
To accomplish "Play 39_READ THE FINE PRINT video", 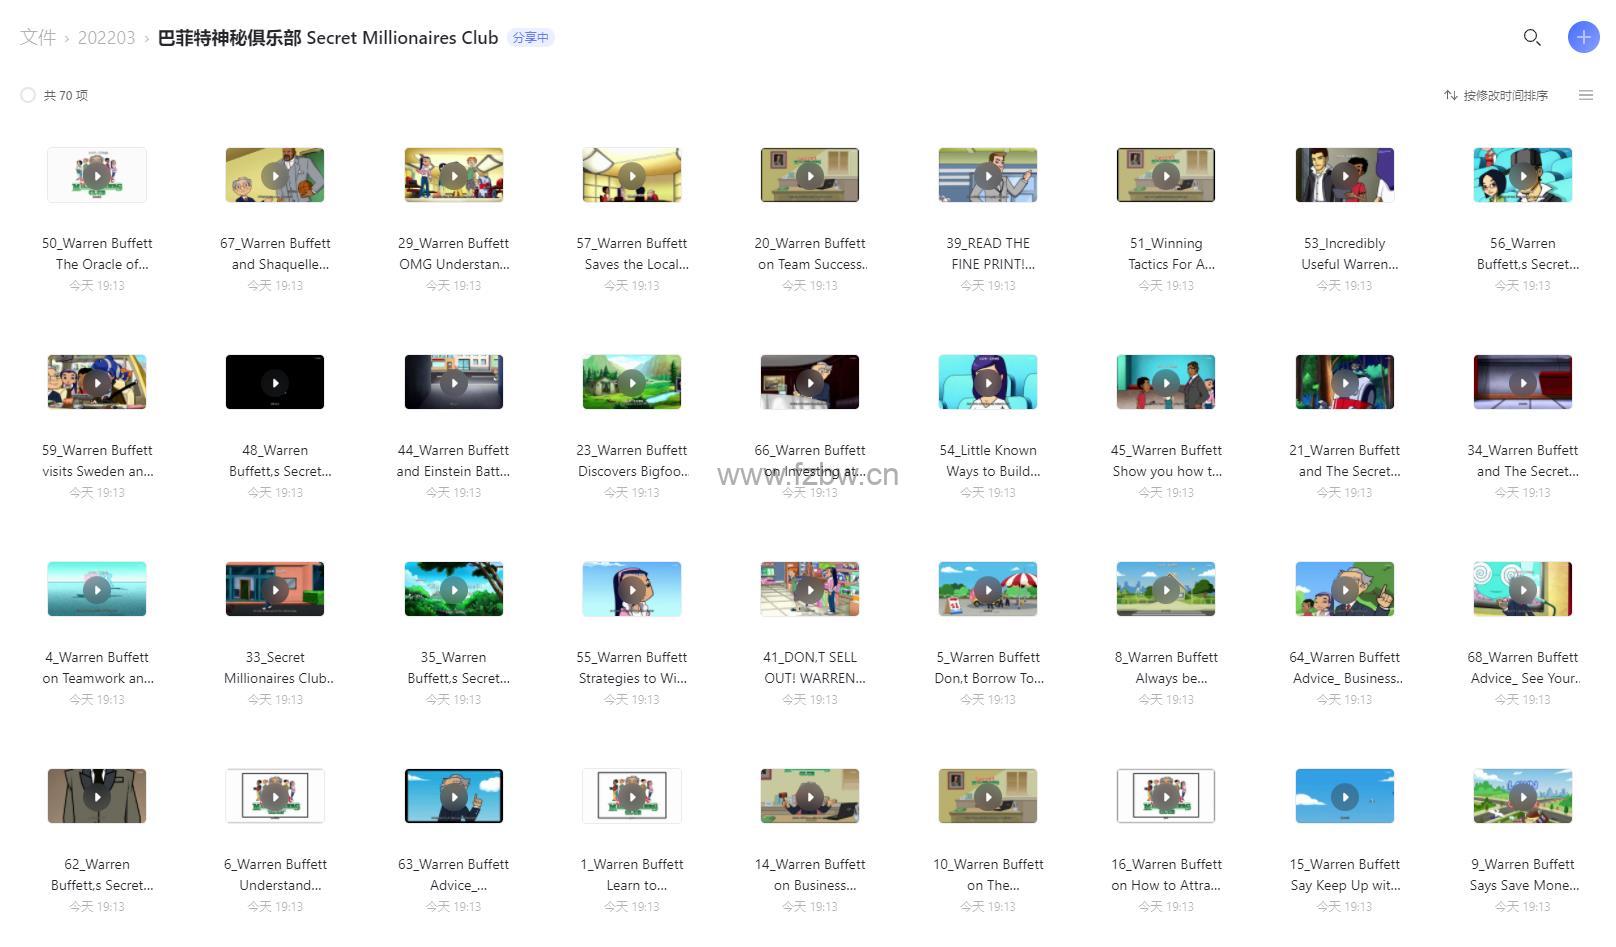I will (x=988, y=175).
